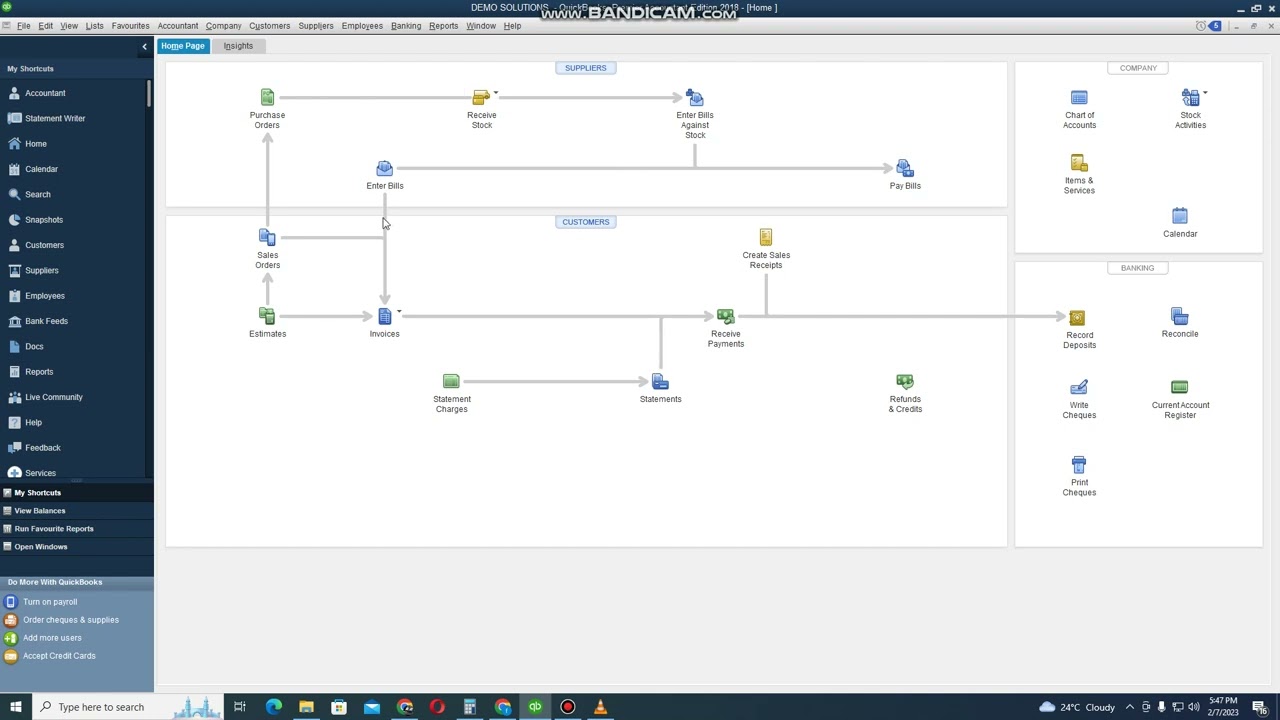Click the Windows Start button
The height and width of the screenshot is (720, 1280).
[15, 707]
